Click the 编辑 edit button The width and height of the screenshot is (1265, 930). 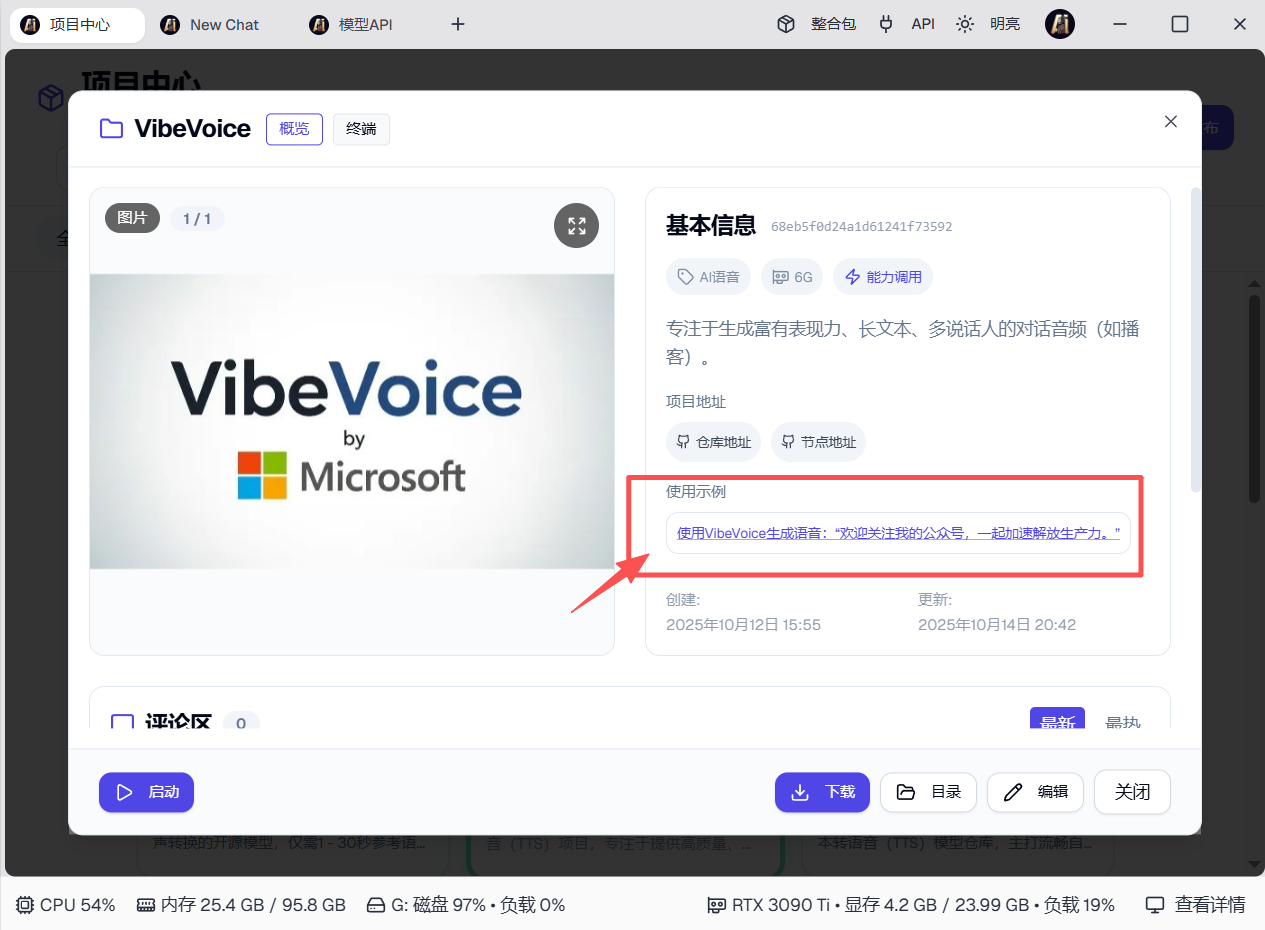(x=1035, y=792)
